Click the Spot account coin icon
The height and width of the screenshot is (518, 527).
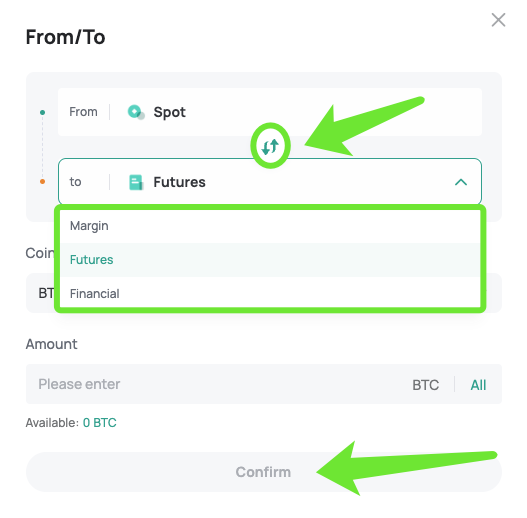[x=136, y=112]
